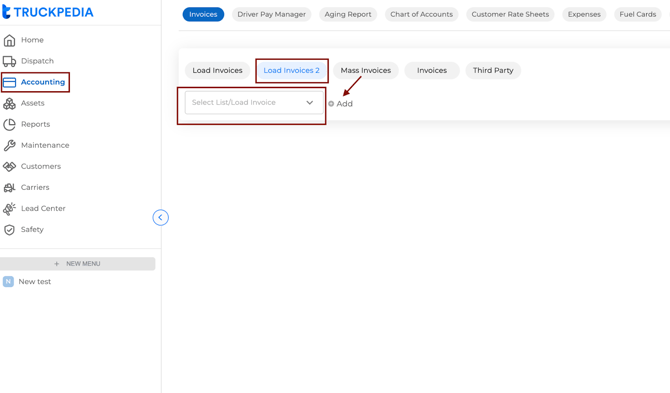This screenshot has height=393, width=670.
Task: Click the Add button beside the dropdown
Action: (341, 104)
